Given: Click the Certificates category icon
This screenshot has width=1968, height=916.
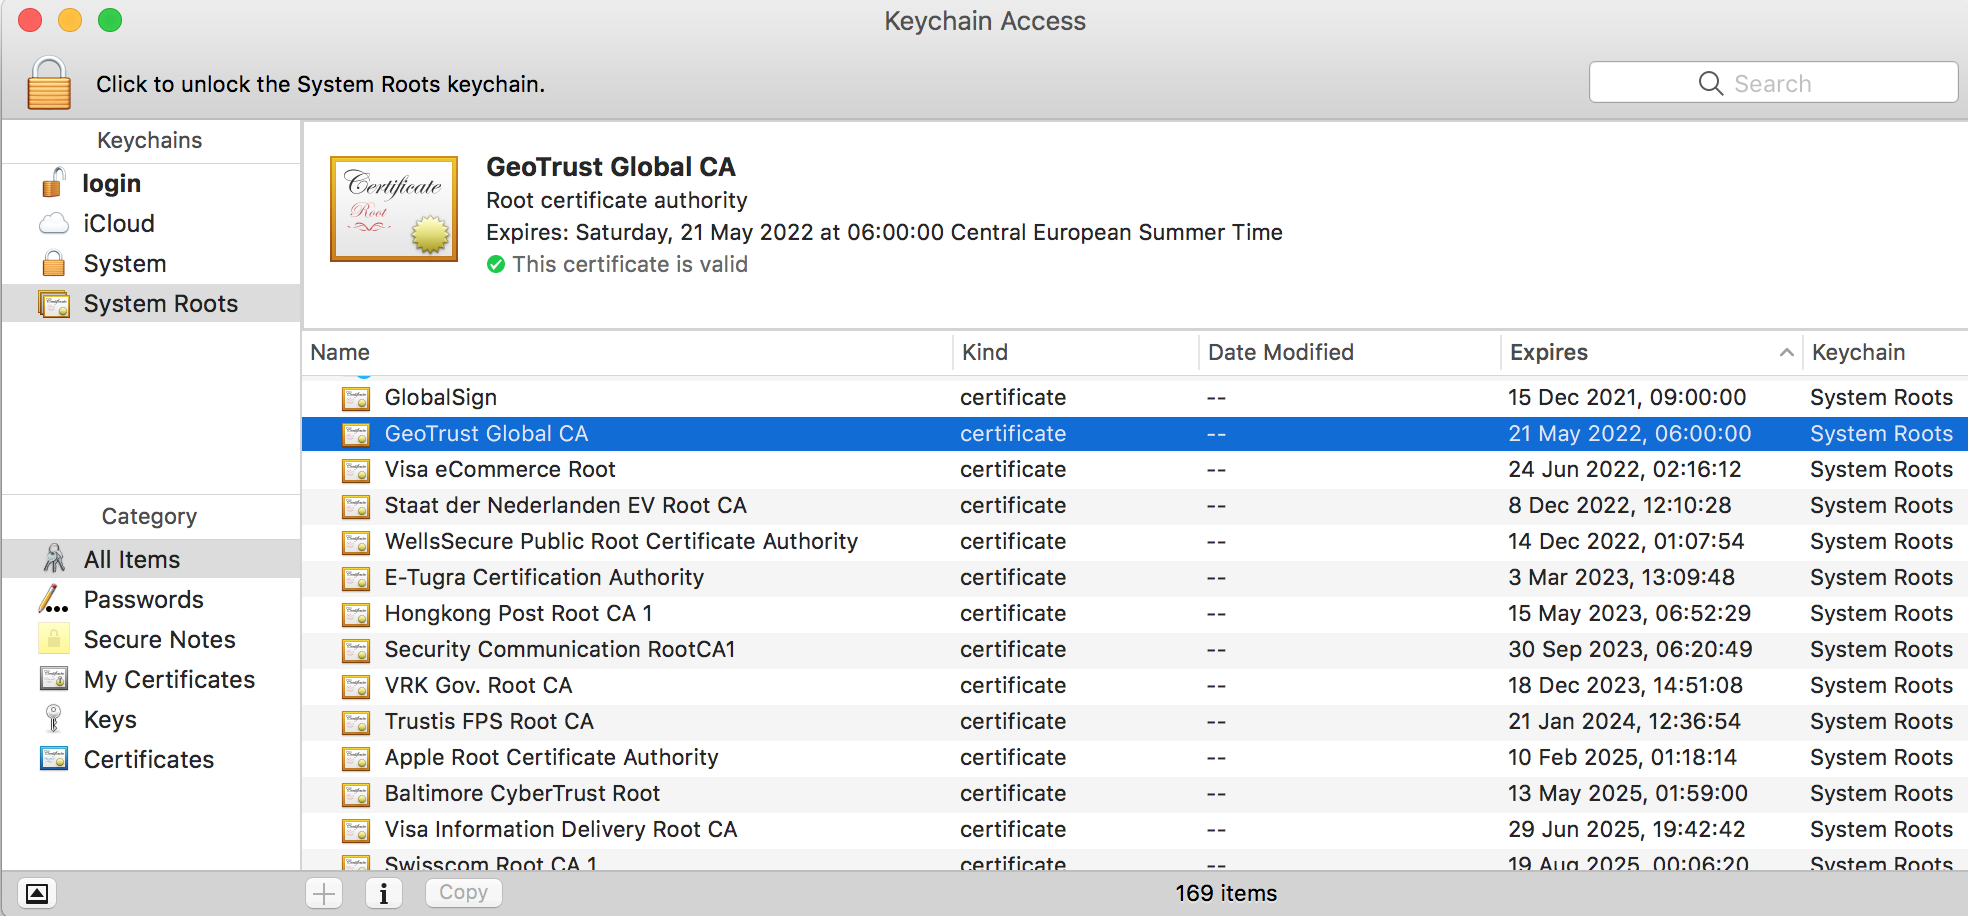Looking at the screenshot, I should click(54, 759).
